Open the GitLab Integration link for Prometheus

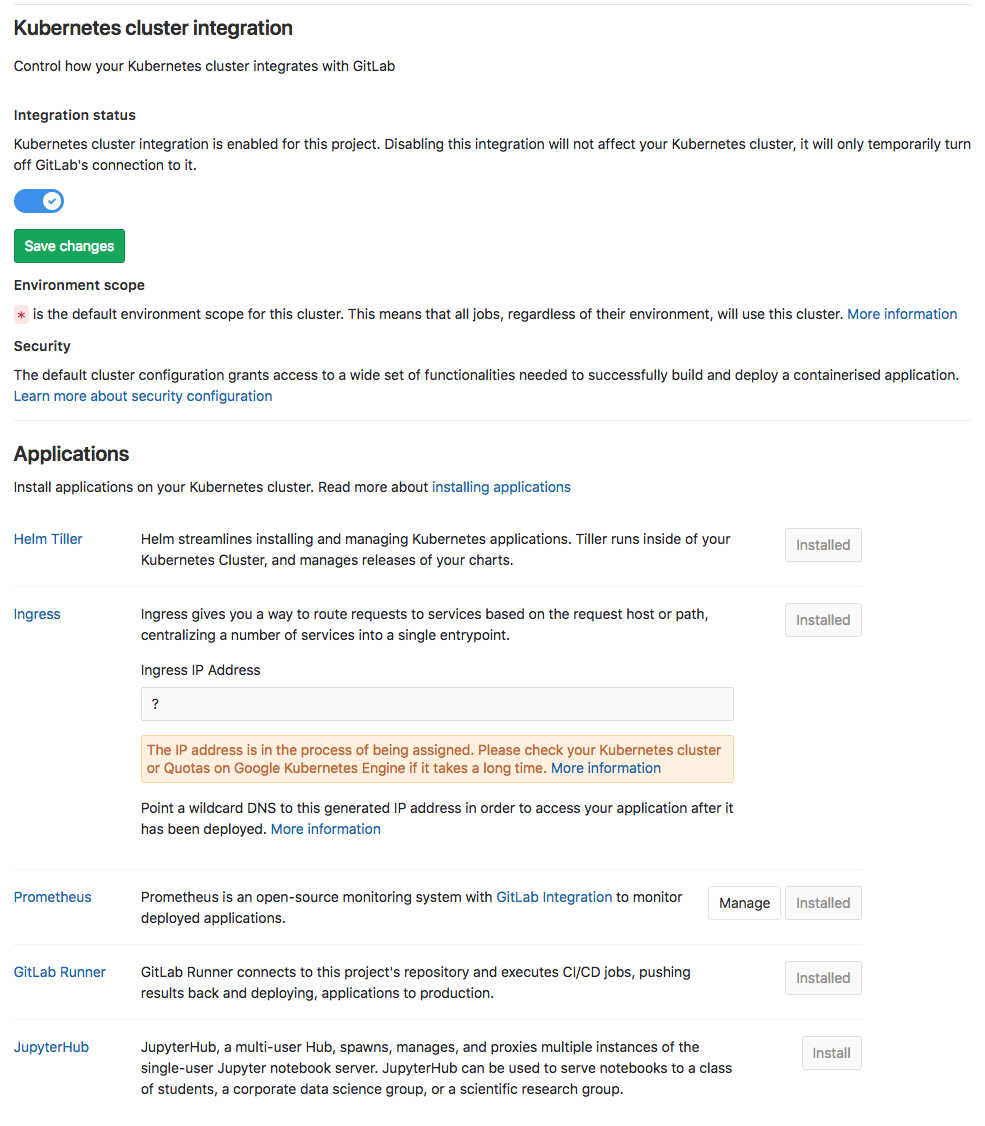(553, 896)
